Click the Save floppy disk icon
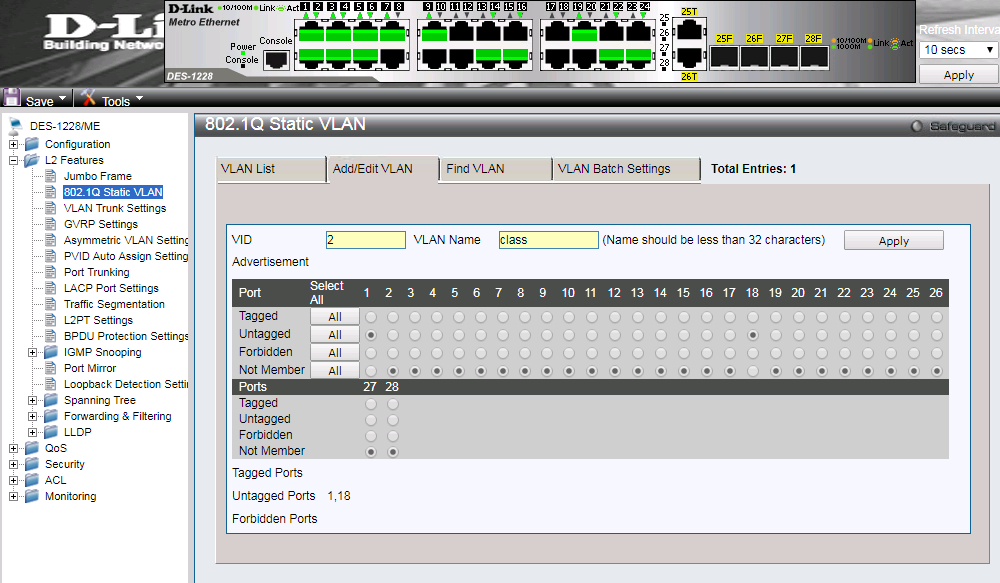The height and width of the screenshot is (583, 1000). point(12,98)
